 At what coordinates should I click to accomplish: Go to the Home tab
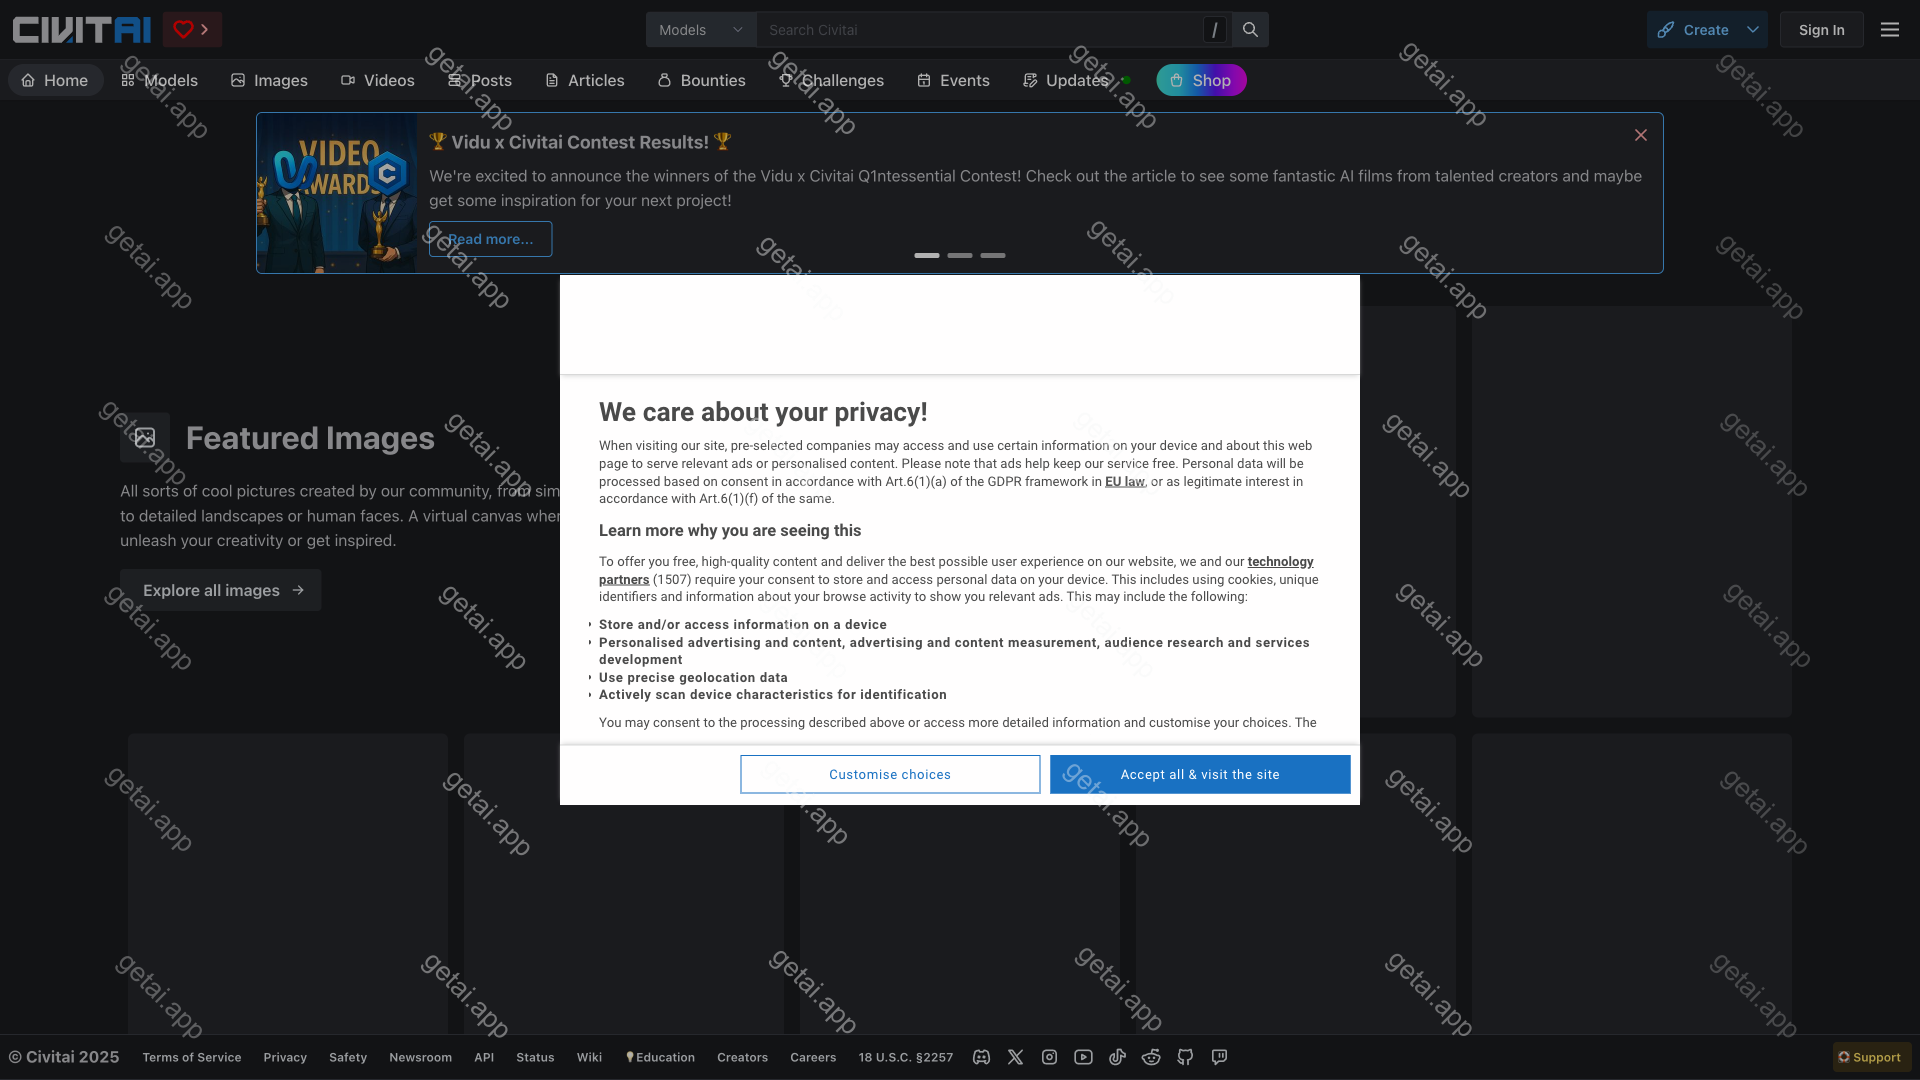pos(55,80)
